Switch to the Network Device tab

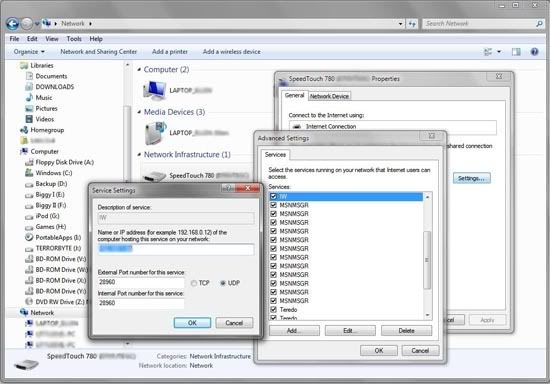tap(329, 96)
